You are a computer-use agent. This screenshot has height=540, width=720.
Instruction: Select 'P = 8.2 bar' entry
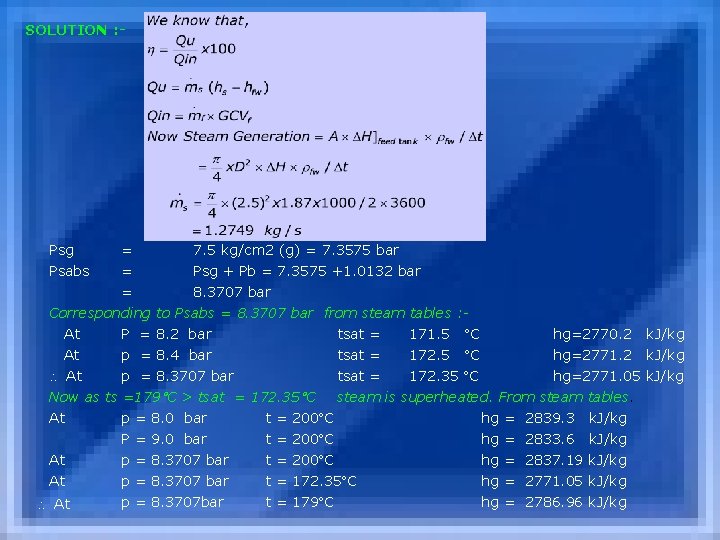pyautogui.click(x=166, y=334)
